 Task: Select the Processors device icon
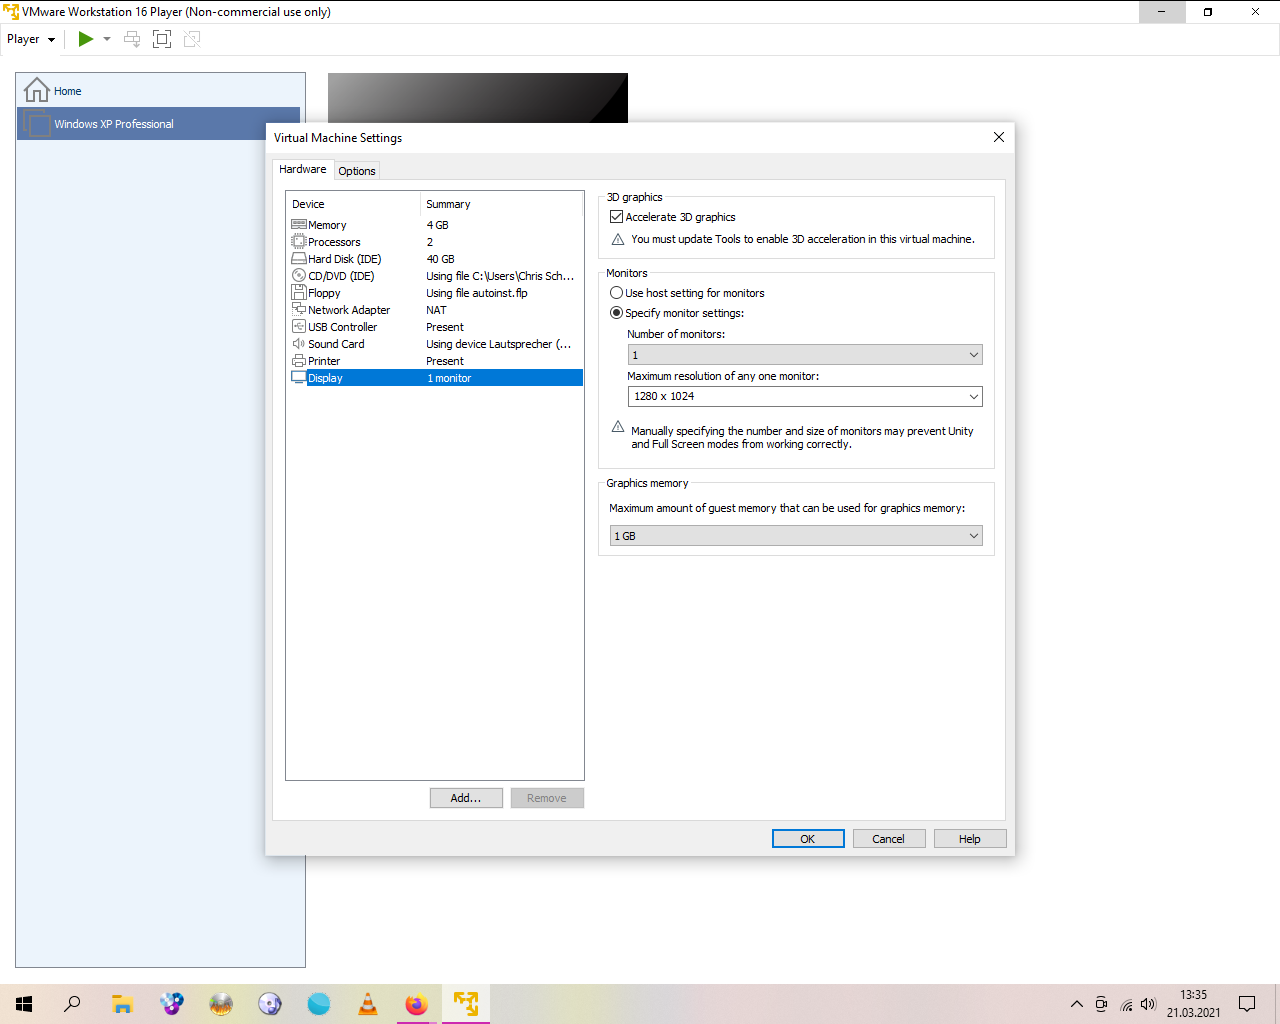[x=298, y=242]
